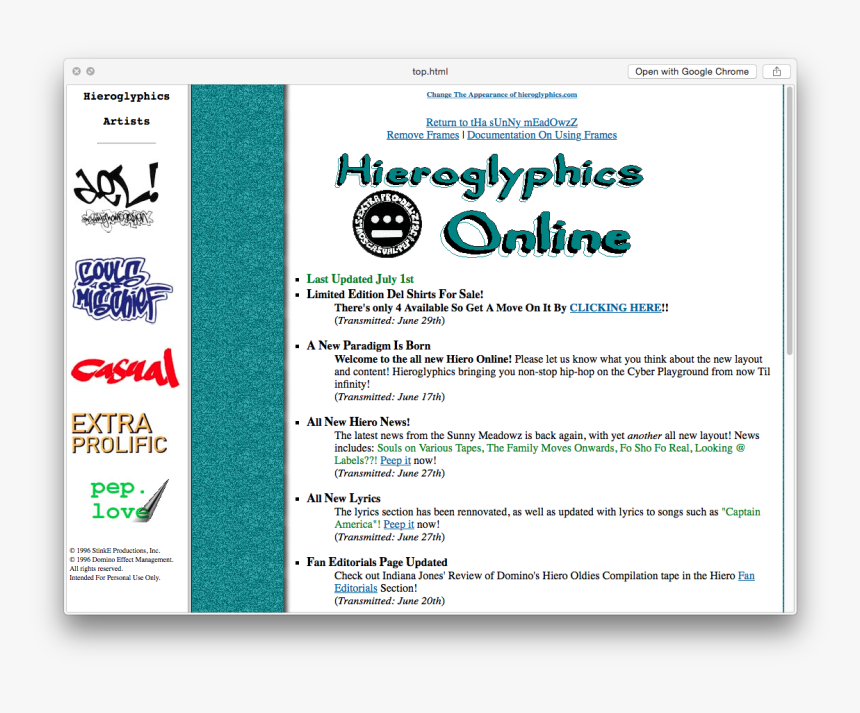
Task: Click 'Last Updated July 1st' text
Action: (x=360, y=279)
